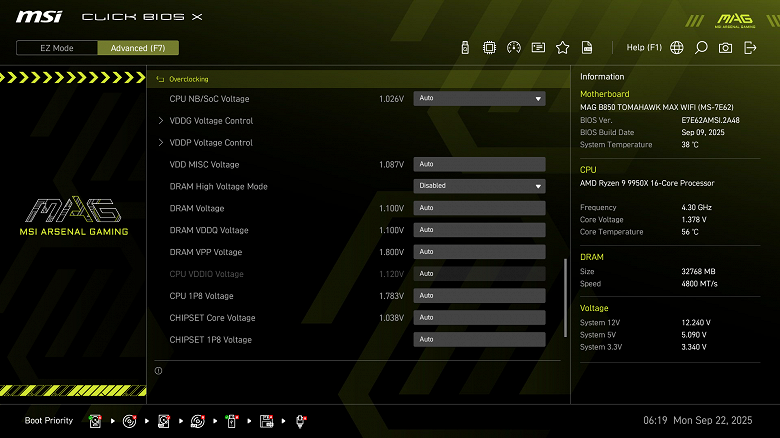Go back using the Overclocking return arrow

160,79
